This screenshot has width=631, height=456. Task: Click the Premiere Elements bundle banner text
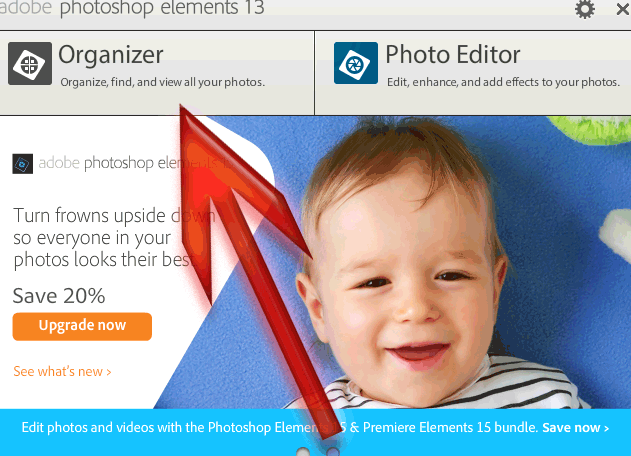[280, 427]
